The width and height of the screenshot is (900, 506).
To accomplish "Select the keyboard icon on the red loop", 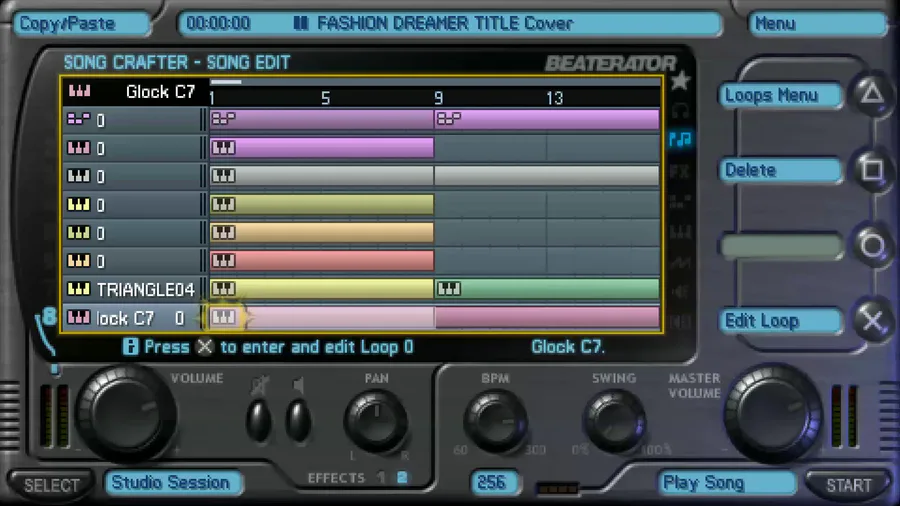I will pyautogui.click(x=223, y=260).
